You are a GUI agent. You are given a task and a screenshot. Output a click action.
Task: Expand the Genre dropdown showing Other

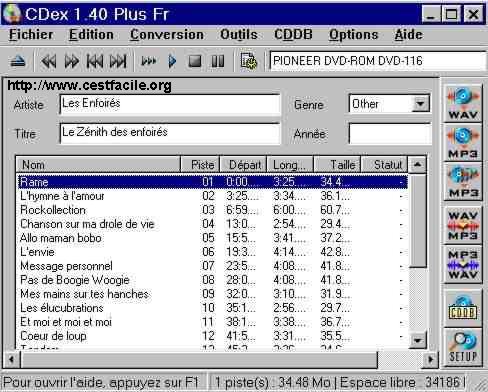(420, 104)
